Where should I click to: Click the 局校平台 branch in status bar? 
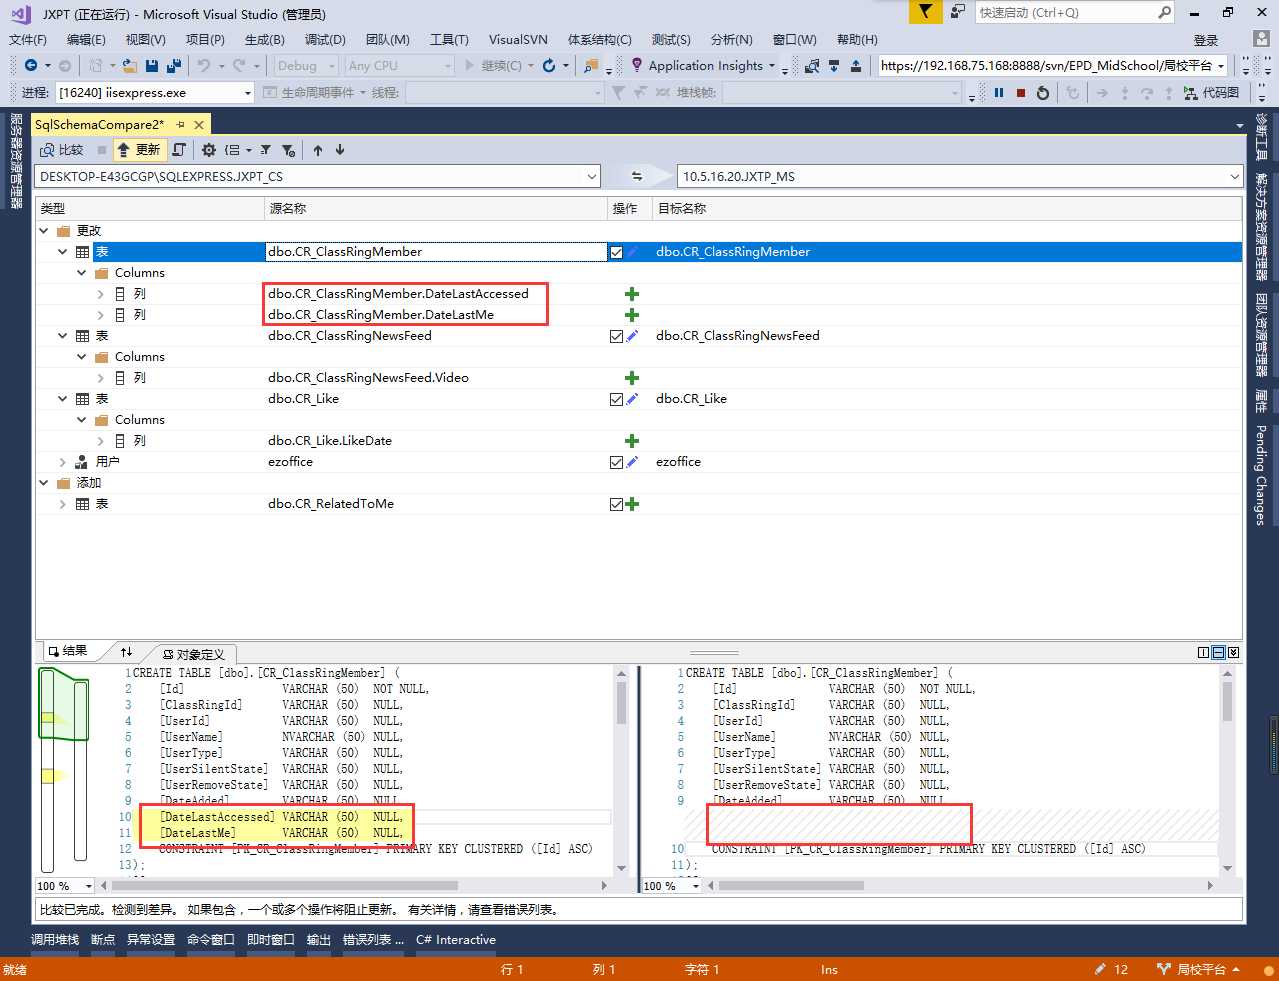coord(1198,970)
